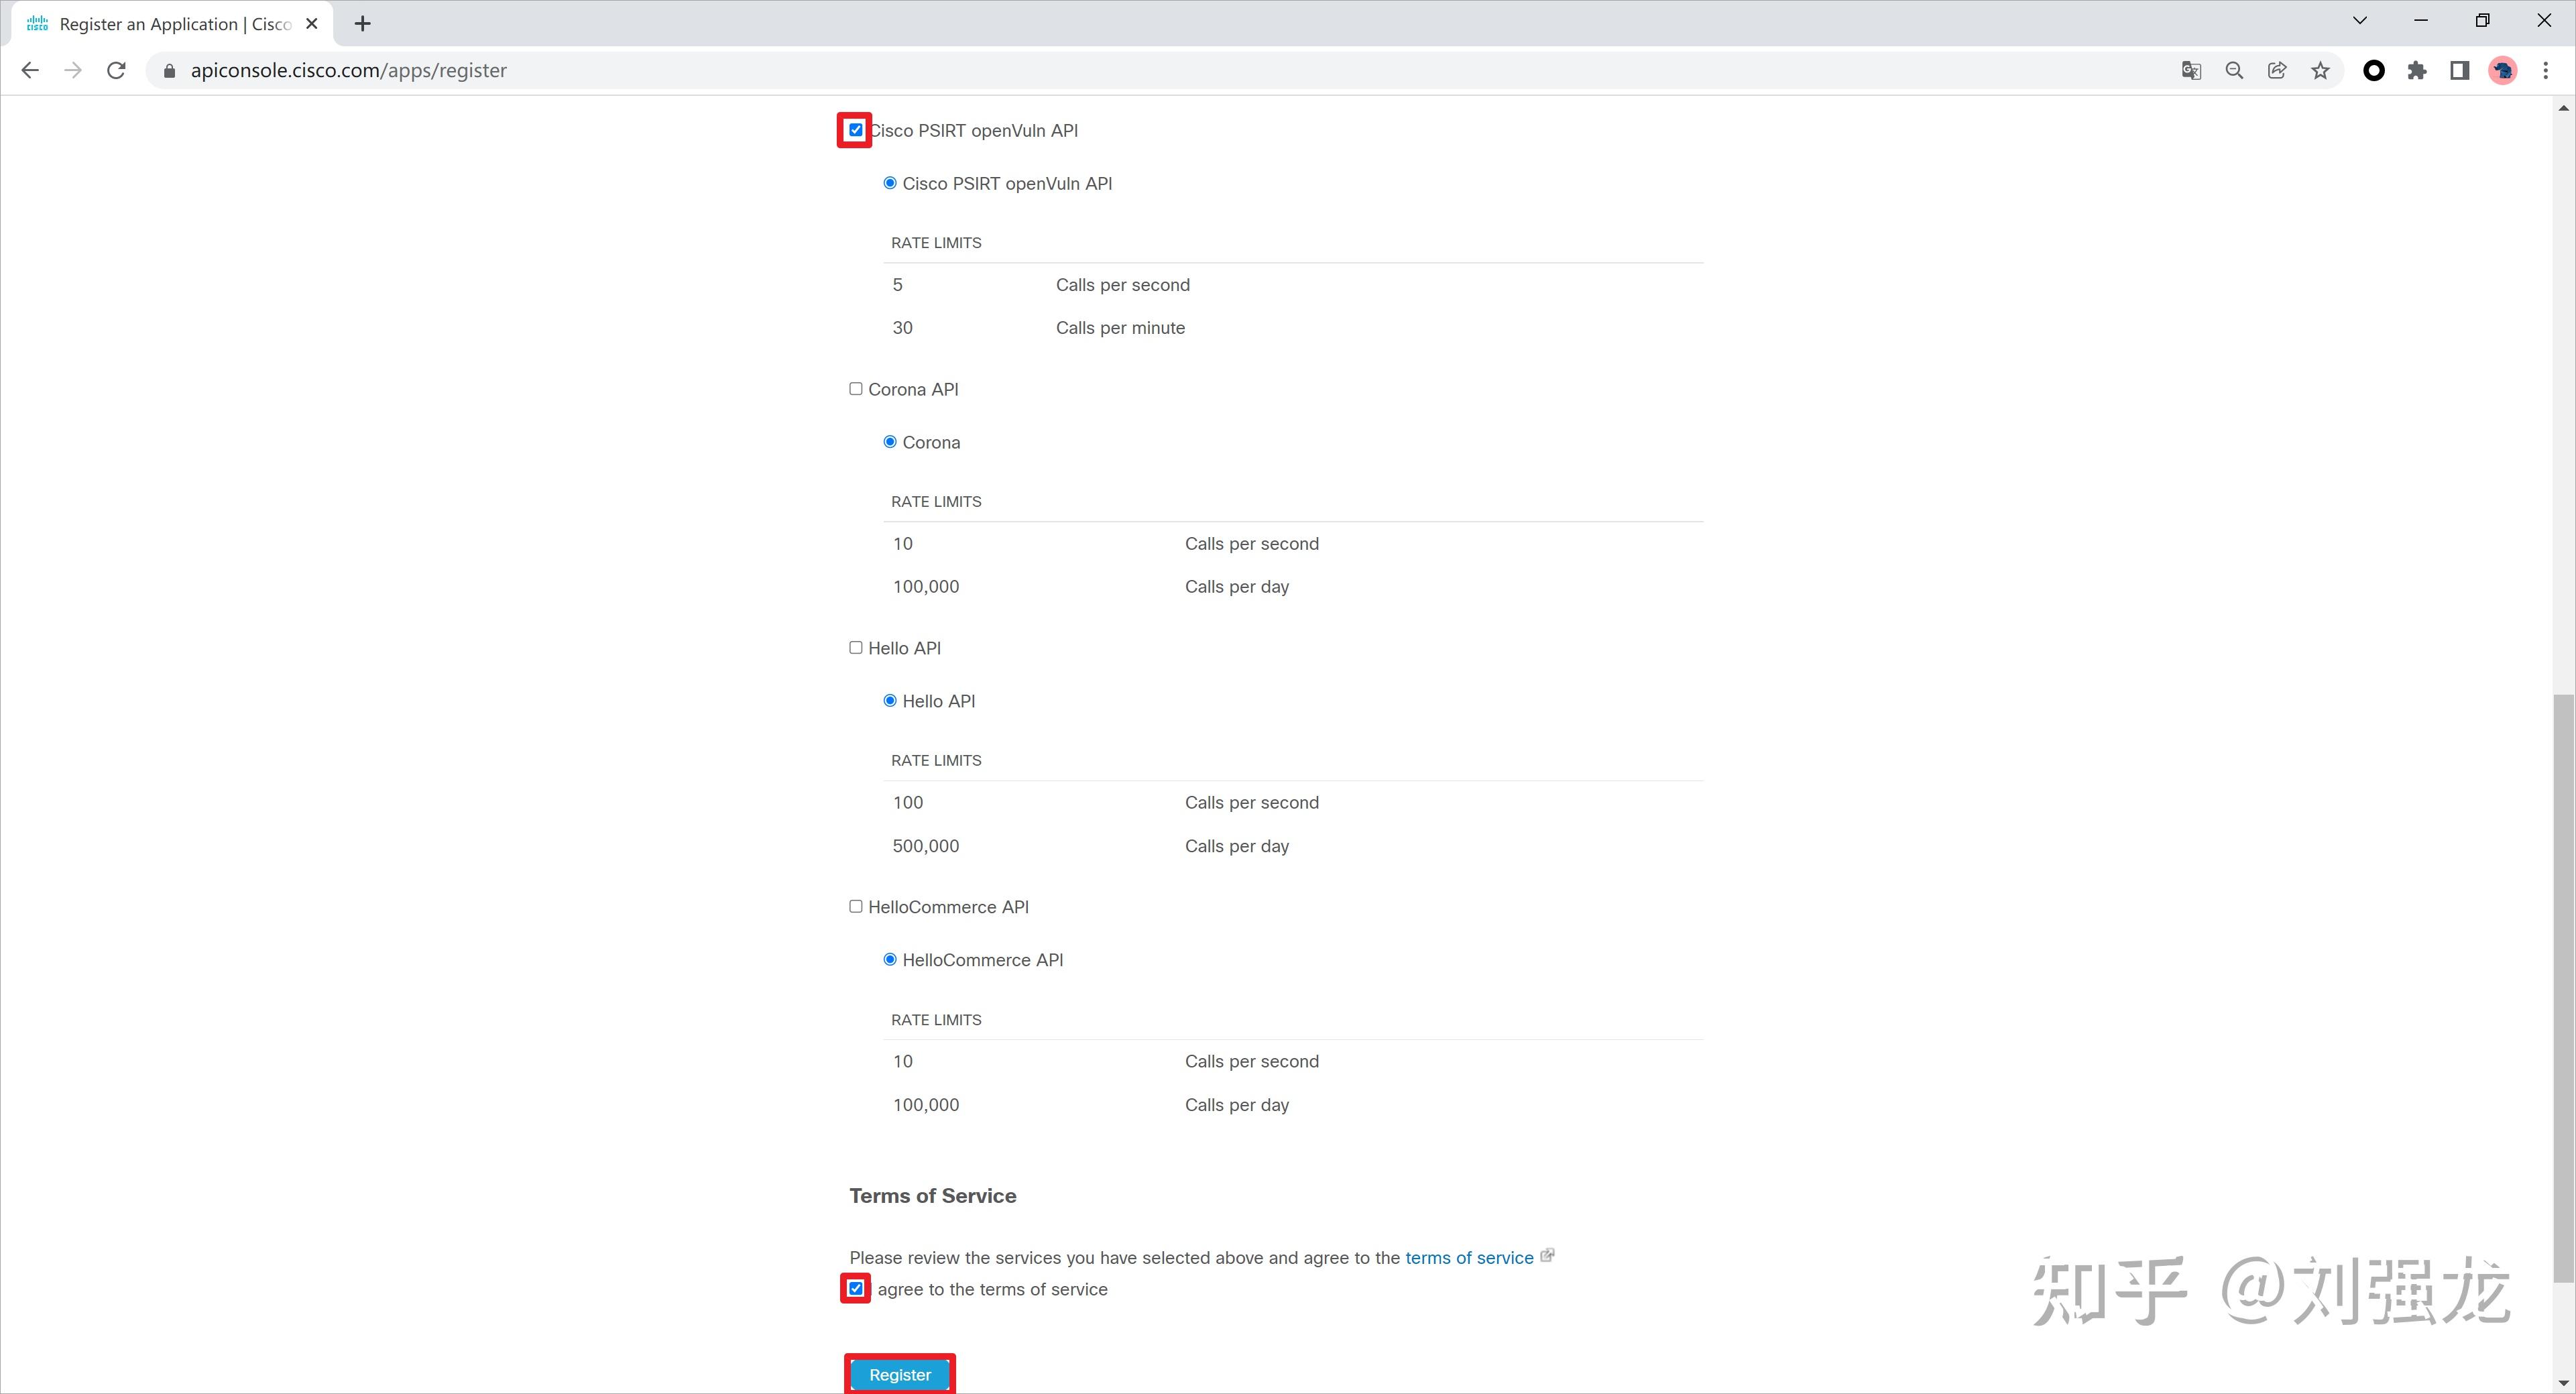The height and width of the screenshot is (1394, 2576).
Task: Open Chrome three-dot menu
Action: tap(2546, 70)
